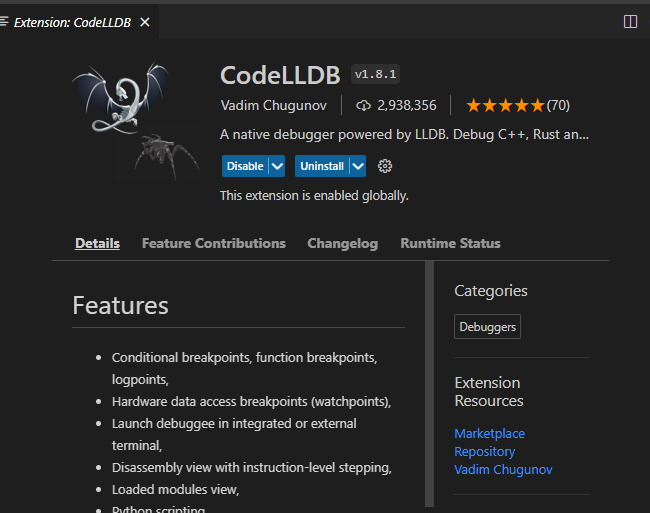The image size is (650, 513).
Task: Select the Details tab
Action: [x=97, y=243]
